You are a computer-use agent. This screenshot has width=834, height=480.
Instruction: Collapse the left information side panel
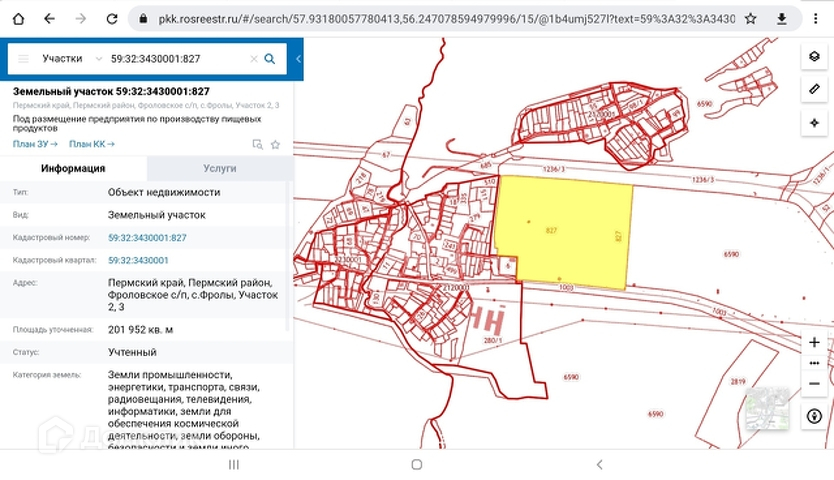pos(298,59)
